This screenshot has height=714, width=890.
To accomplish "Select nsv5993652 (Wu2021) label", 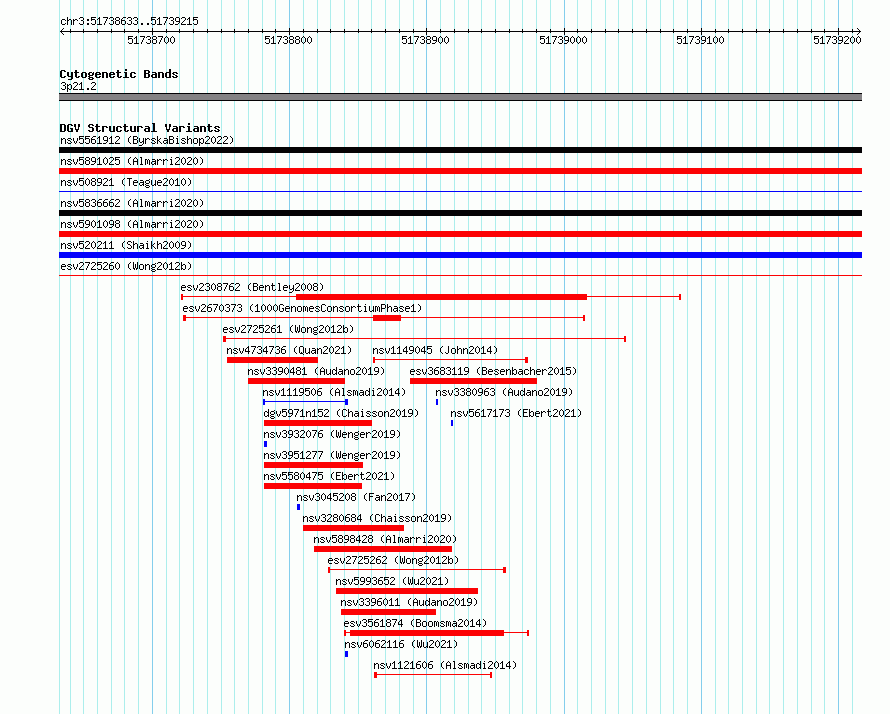I will pyautogui.click(x=392, y=581).
